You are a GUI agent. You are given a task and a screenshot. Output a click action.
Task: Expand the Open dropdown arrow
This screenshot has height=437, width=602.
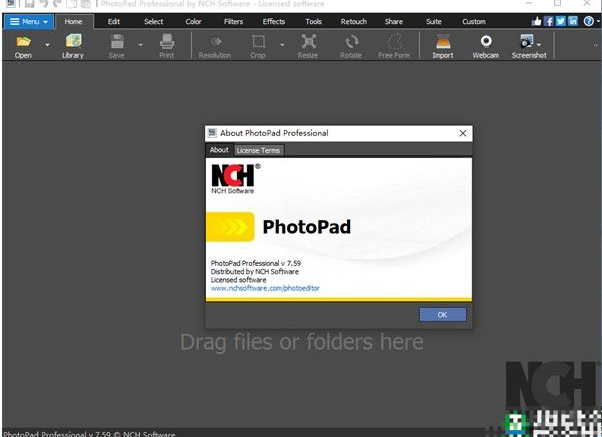pyautogui.click(x=47, y=45)
